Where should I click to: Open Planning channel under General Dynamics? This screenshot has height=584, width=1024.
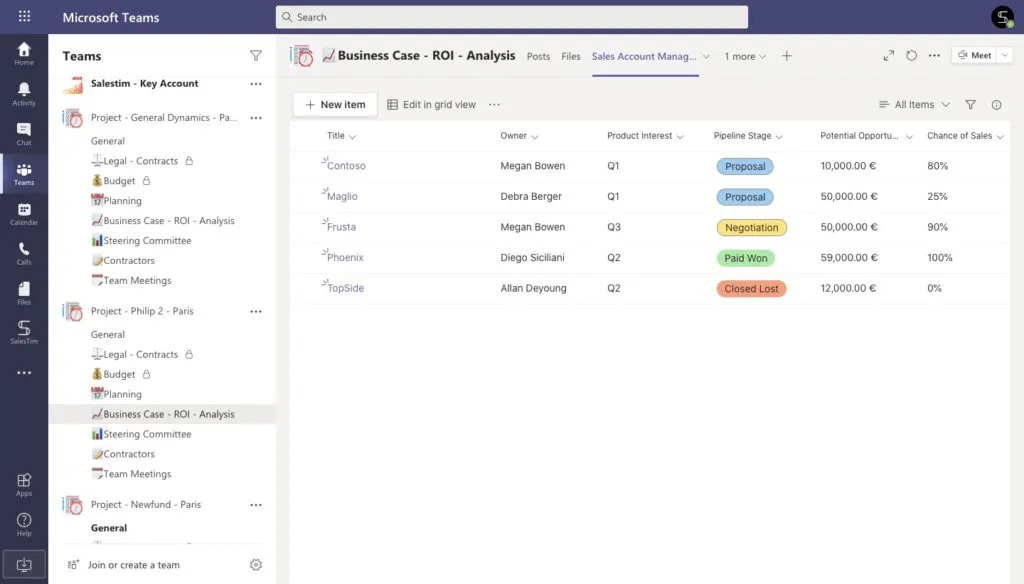122,201
